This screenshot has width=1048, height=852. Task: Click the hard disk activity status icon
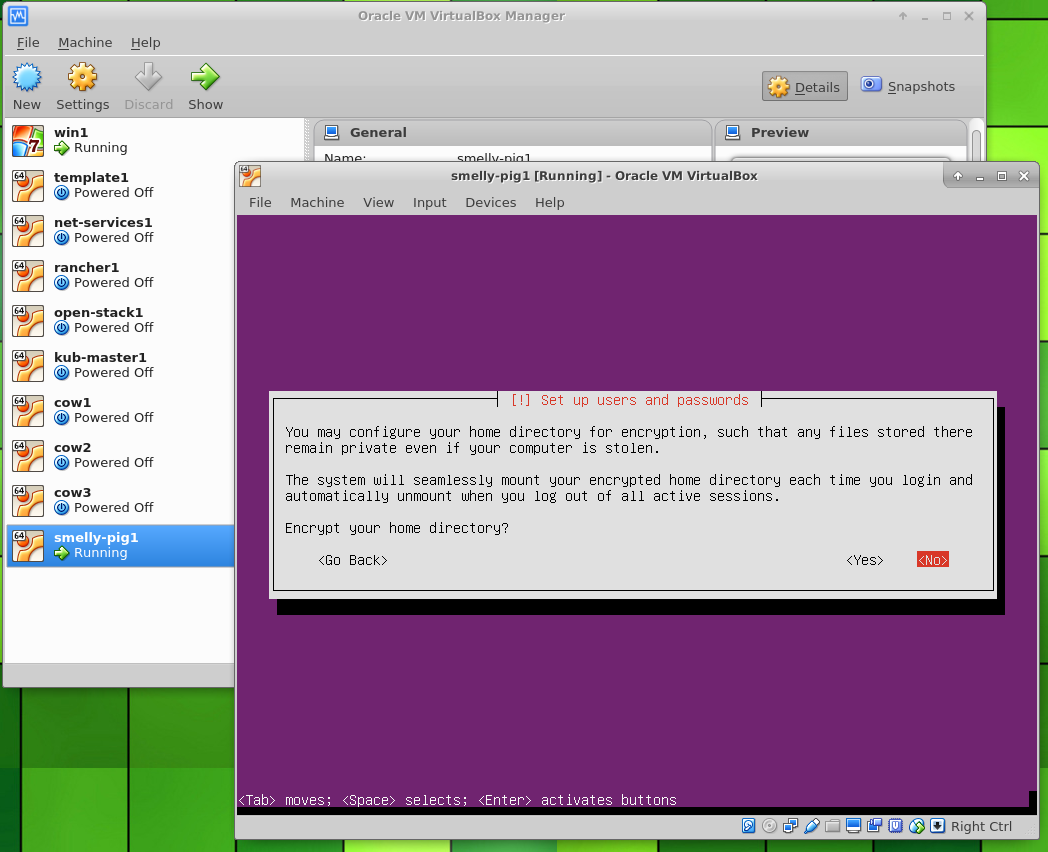(749, 826)
